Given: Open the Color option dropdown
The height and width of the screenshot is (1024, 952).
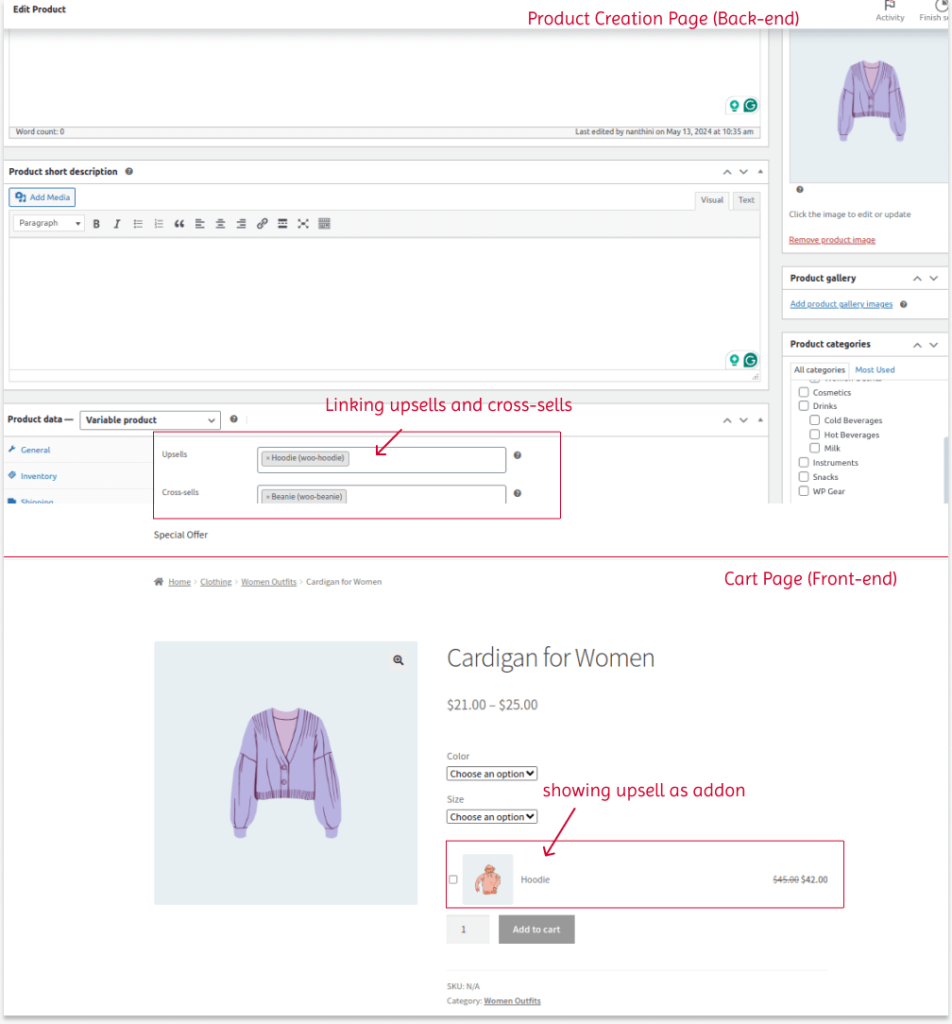Looking at the screenshot, I should tap(492, 774).
